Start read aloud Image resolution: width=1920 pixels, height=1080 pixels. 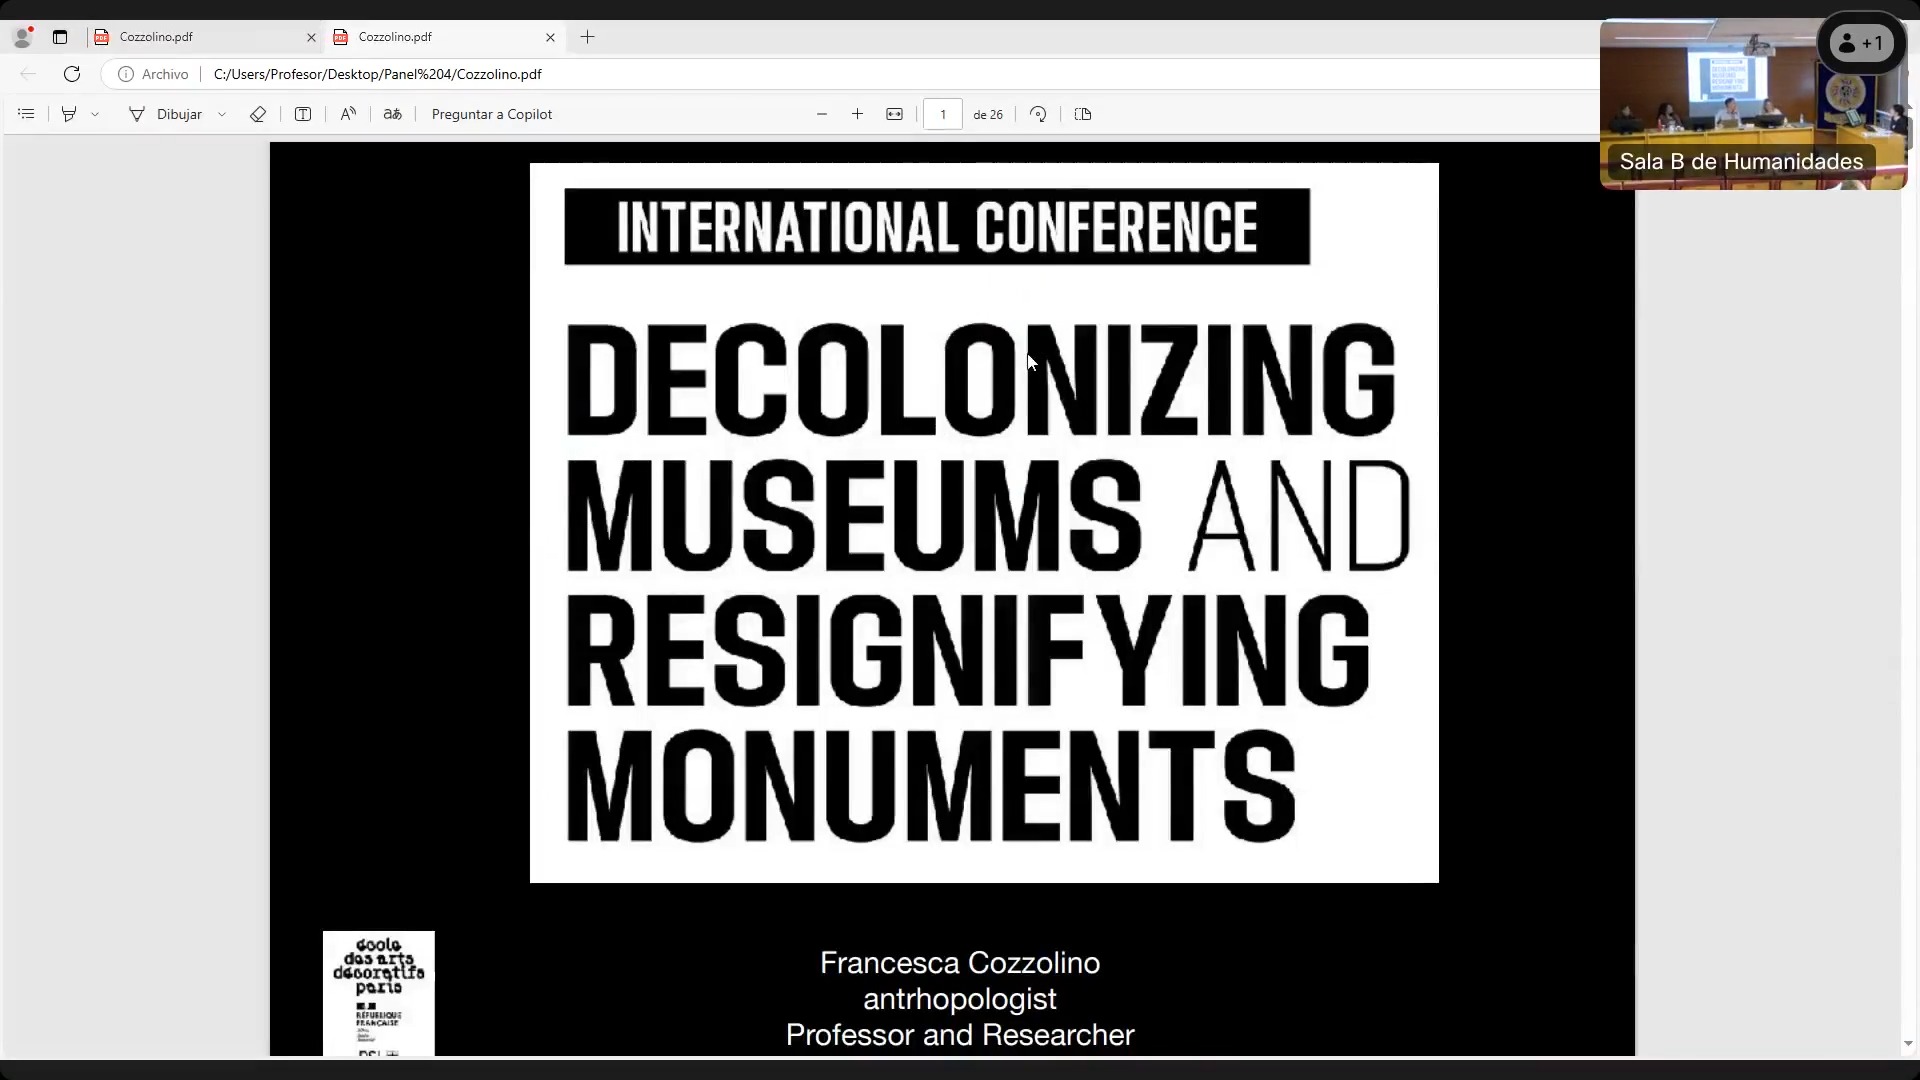coord(348,114)
